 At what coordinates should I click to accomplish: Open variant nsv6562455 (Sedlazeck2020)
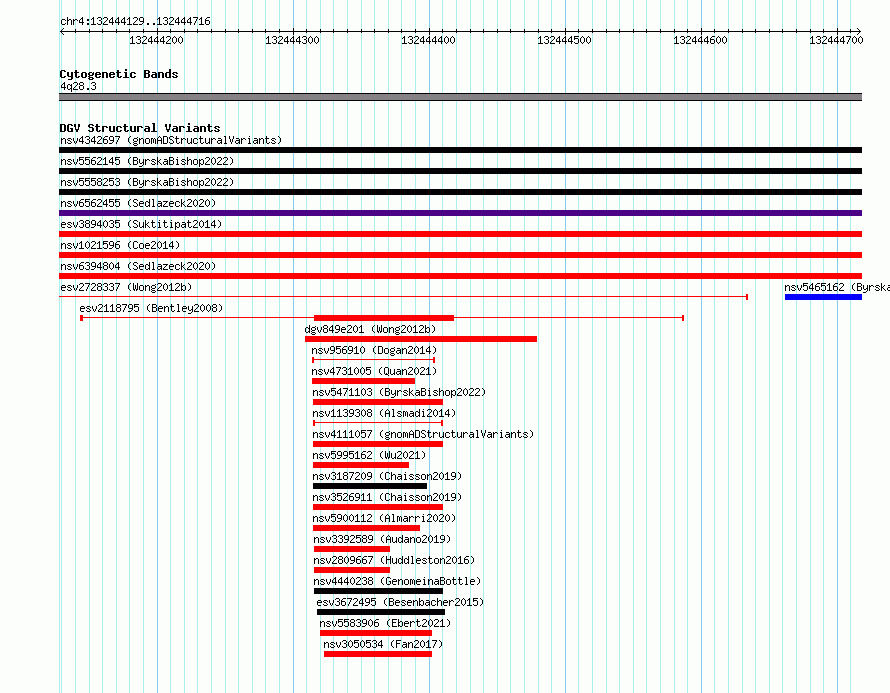pyautogui.click(x=138, y=203)
